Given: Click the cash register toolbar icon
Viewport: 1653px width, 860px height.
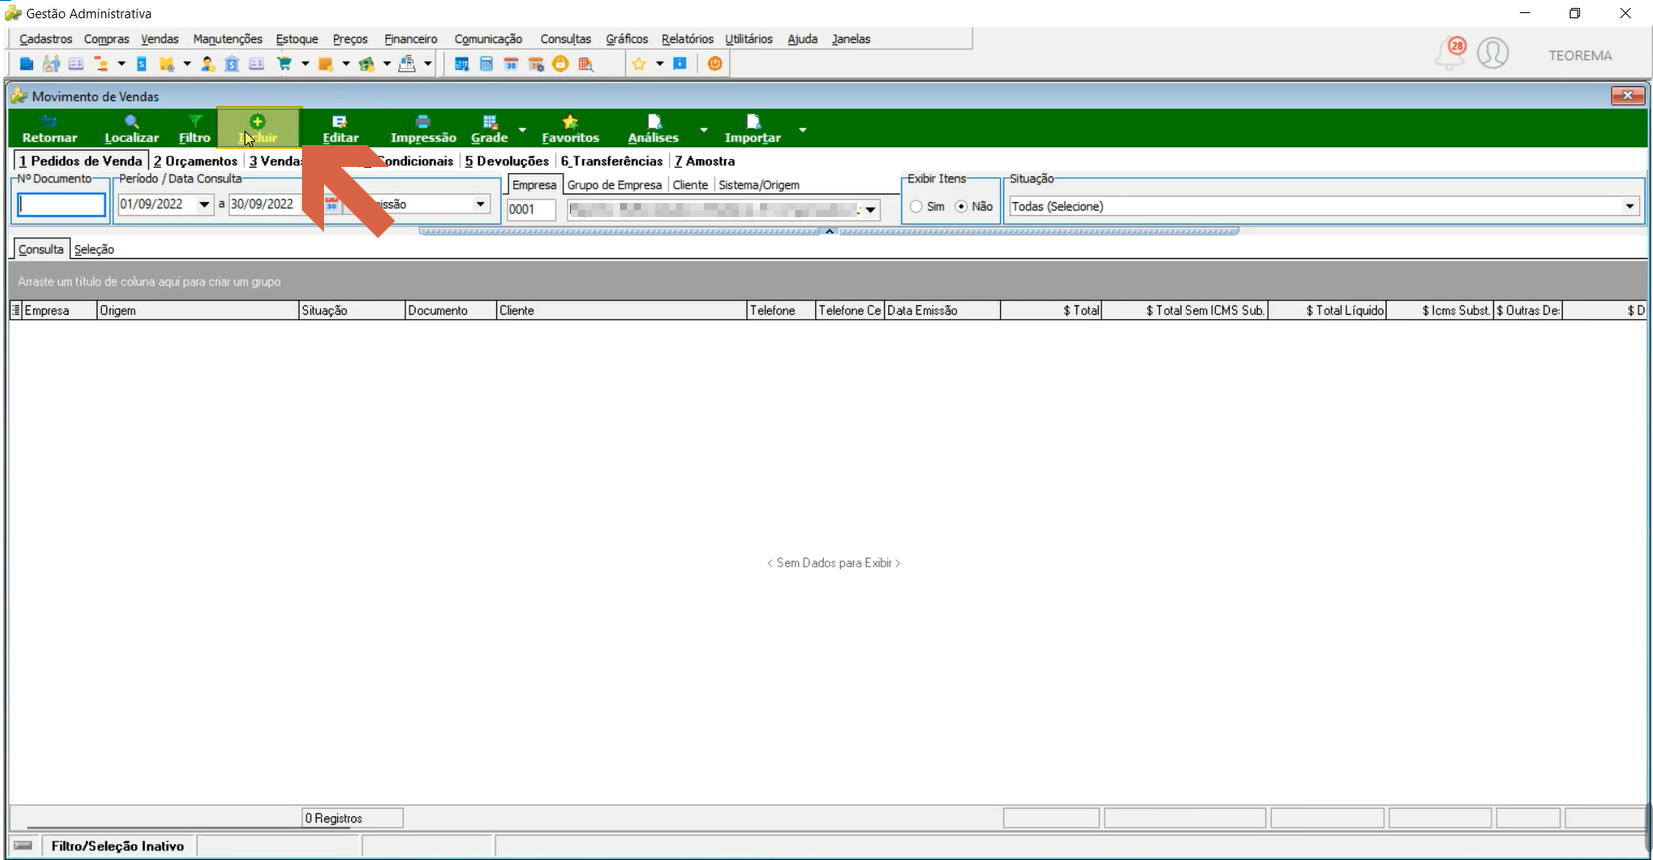Looking at the screenshot, I should pos(407,64).
